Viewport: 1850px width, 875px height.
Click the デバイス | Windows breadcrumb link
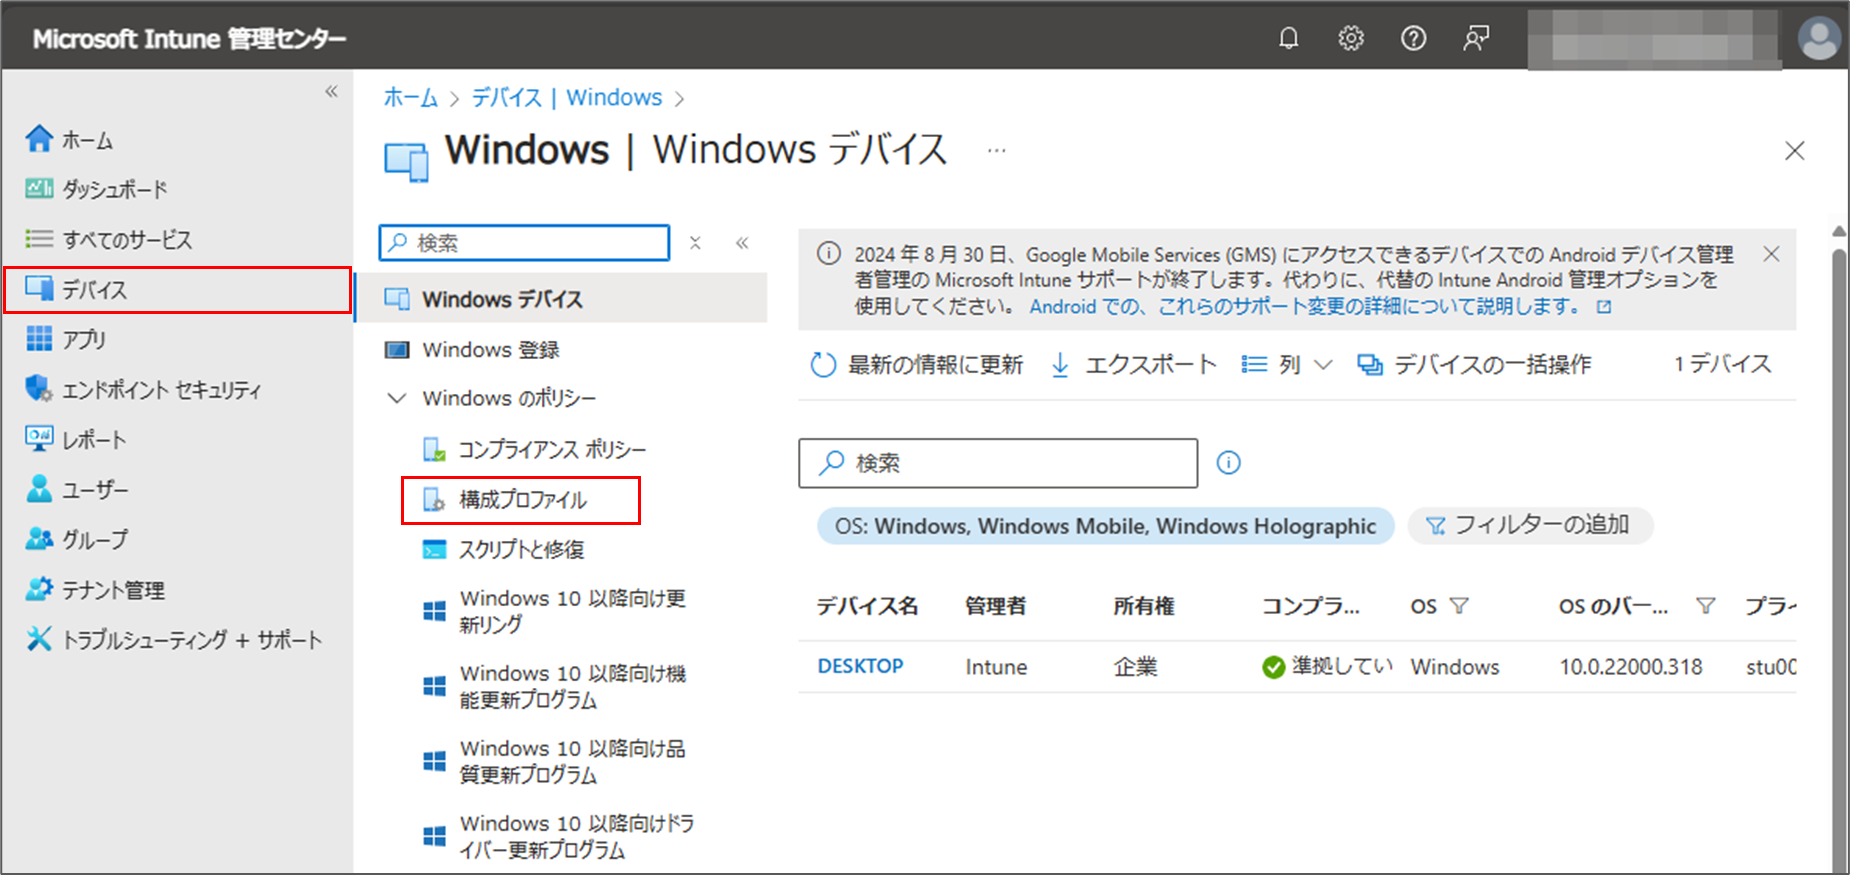(567, 98)
